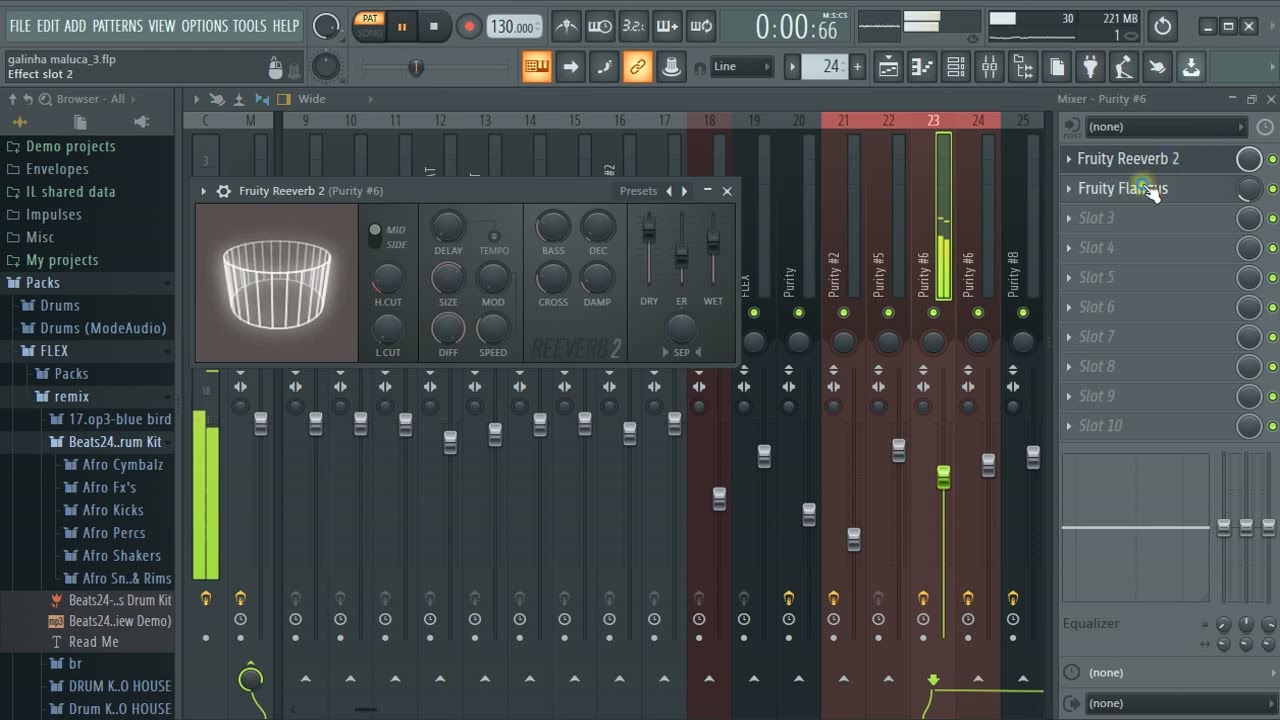Pause playback with the pause button
Image resolution: width=1280 pixels, height=720 pixels.
coord(402,27)
